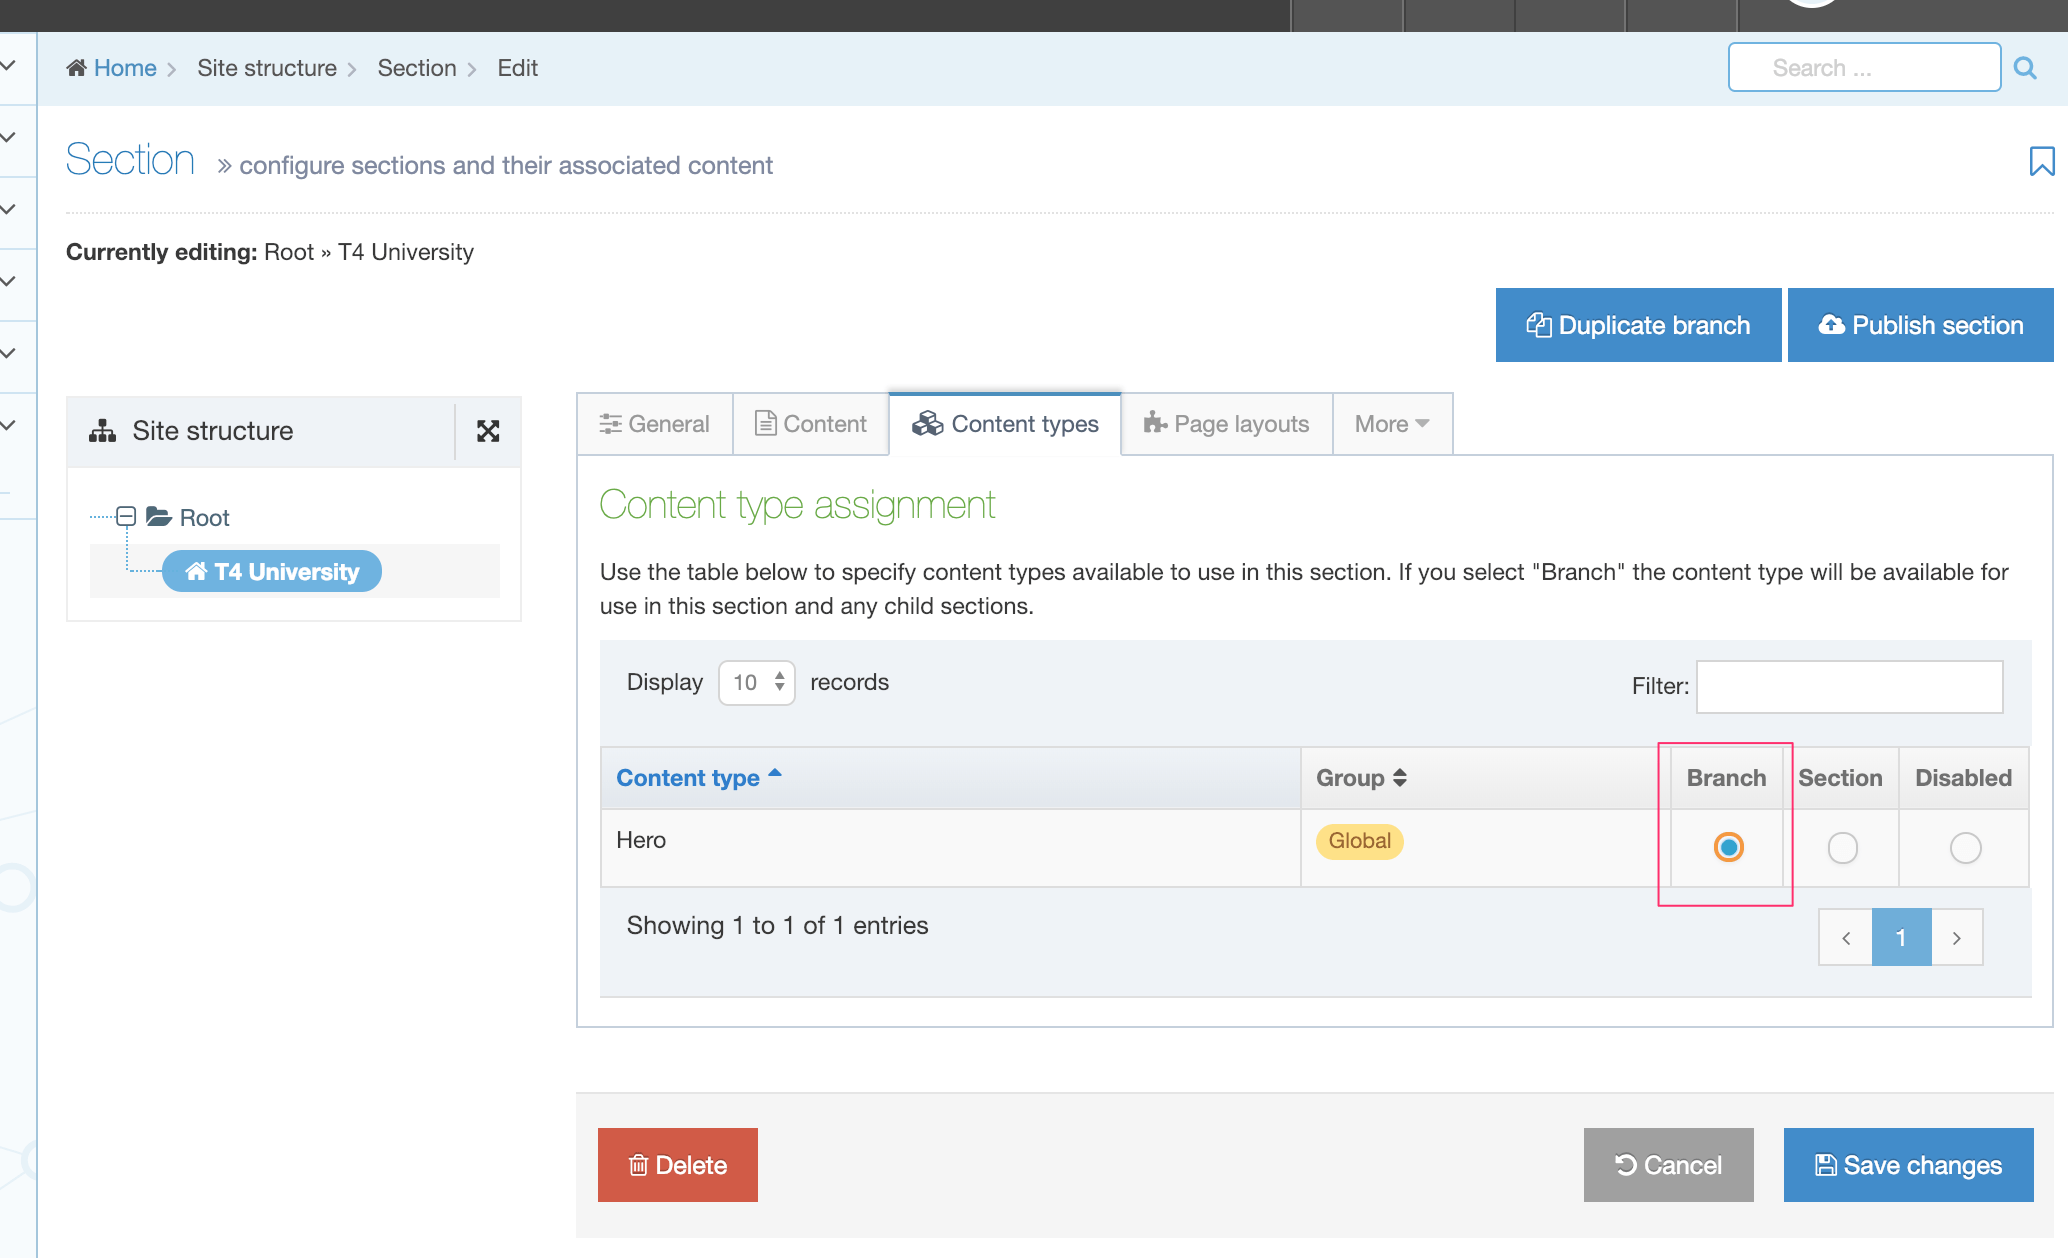Click the Save changes button
The image size is (2068, 1258).
pyautogui.click(x=1908, y=1165)
